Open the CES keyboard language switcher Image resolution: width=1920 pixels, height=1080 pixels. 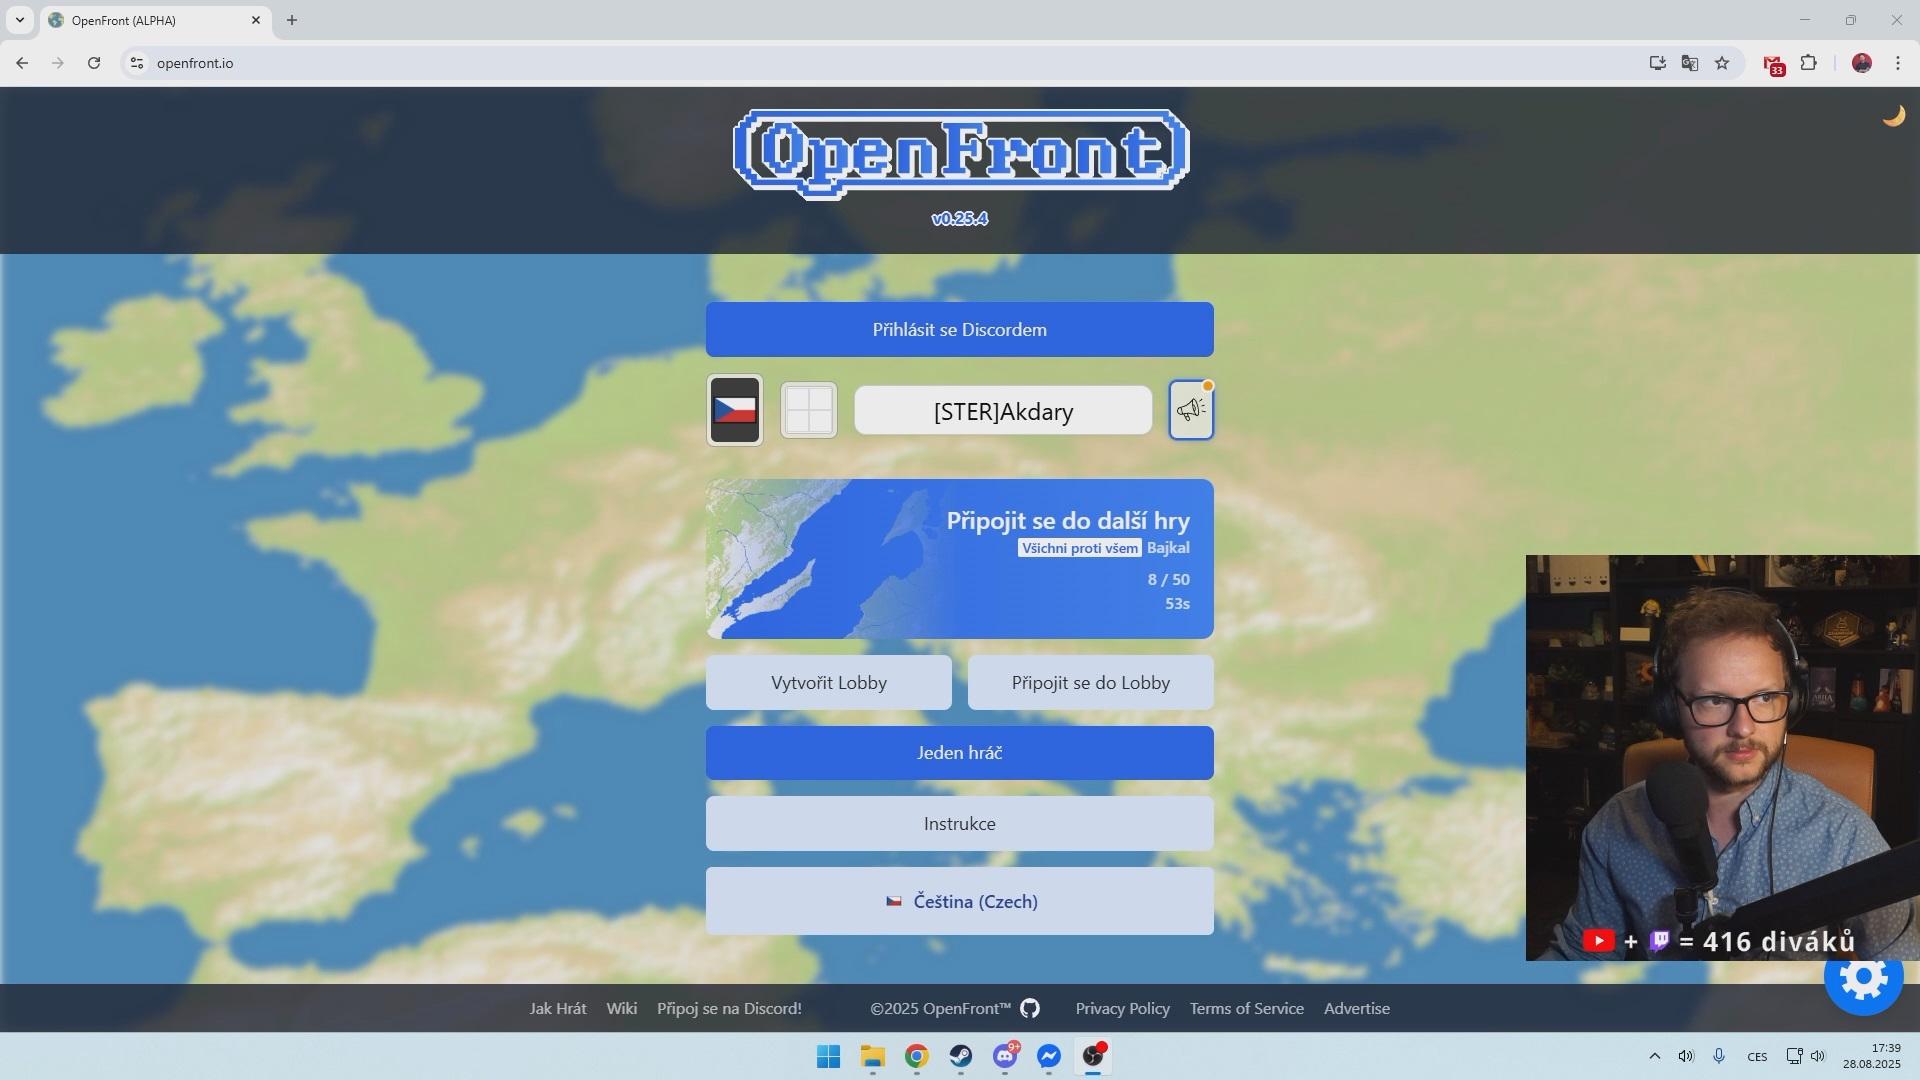click(1757, 1057)
